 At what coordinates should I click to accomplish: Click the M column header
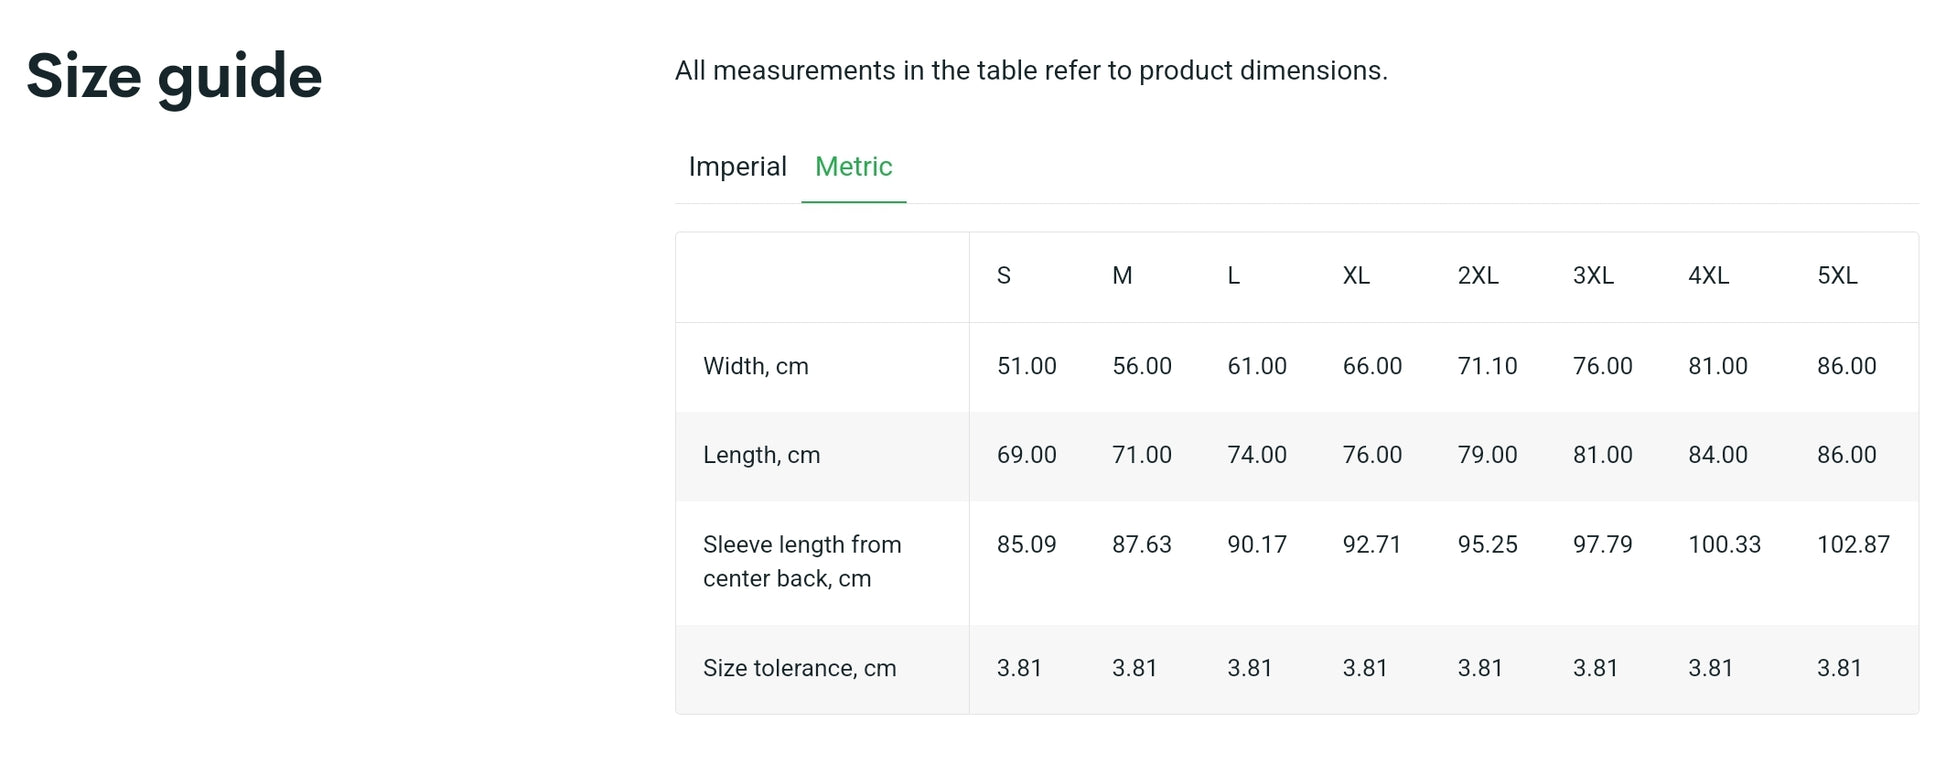[x=1122, y=276]
